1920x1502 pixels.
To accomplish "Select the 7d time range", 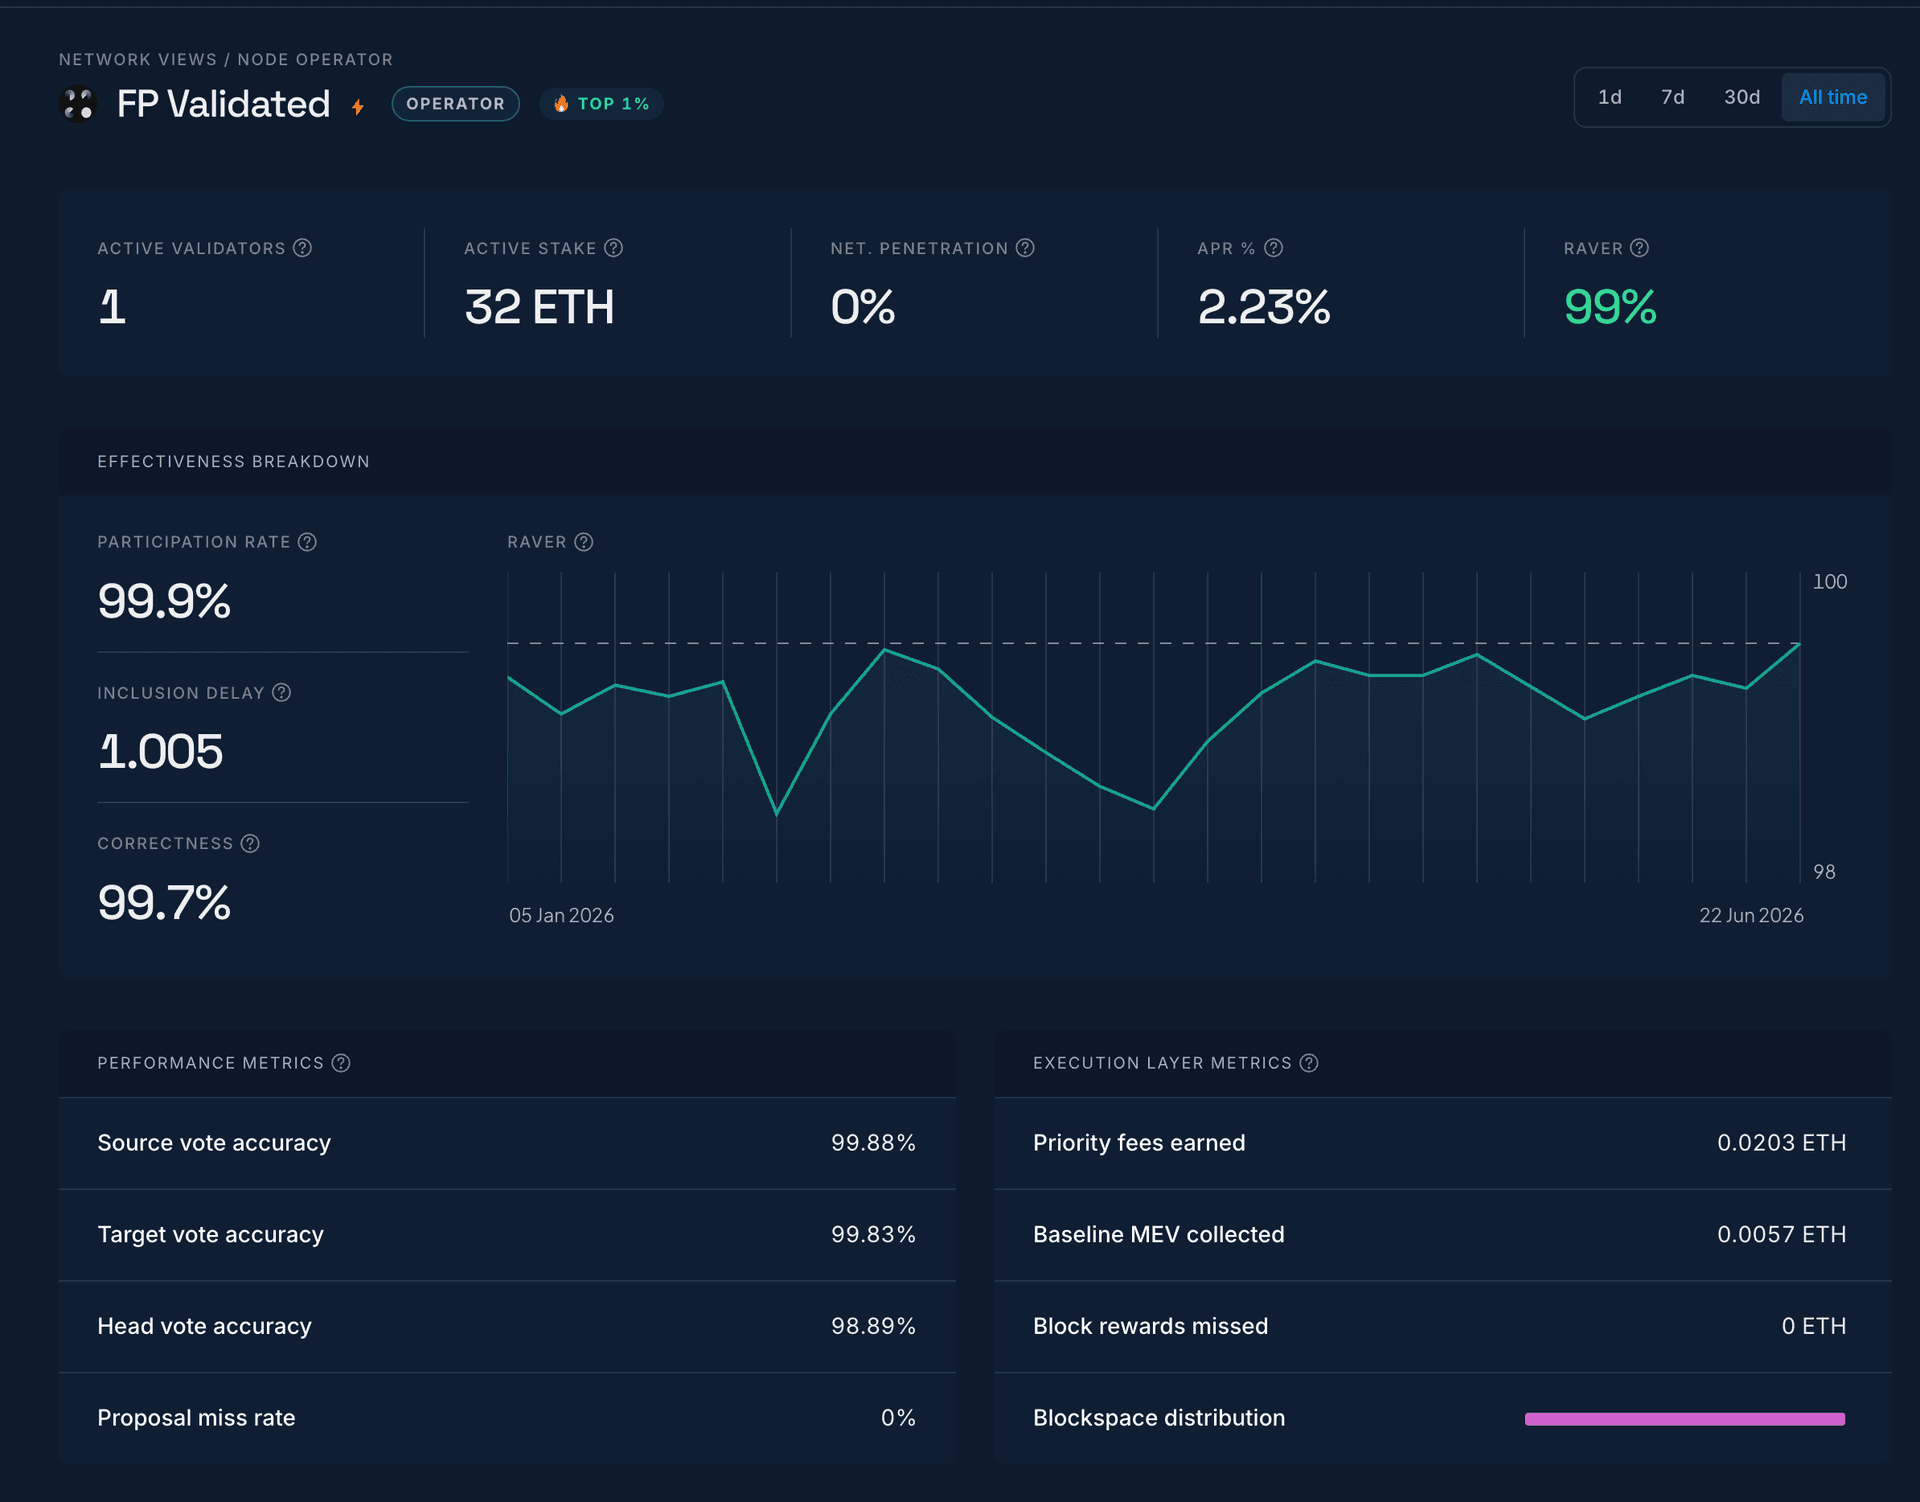I will point(1672,97).
